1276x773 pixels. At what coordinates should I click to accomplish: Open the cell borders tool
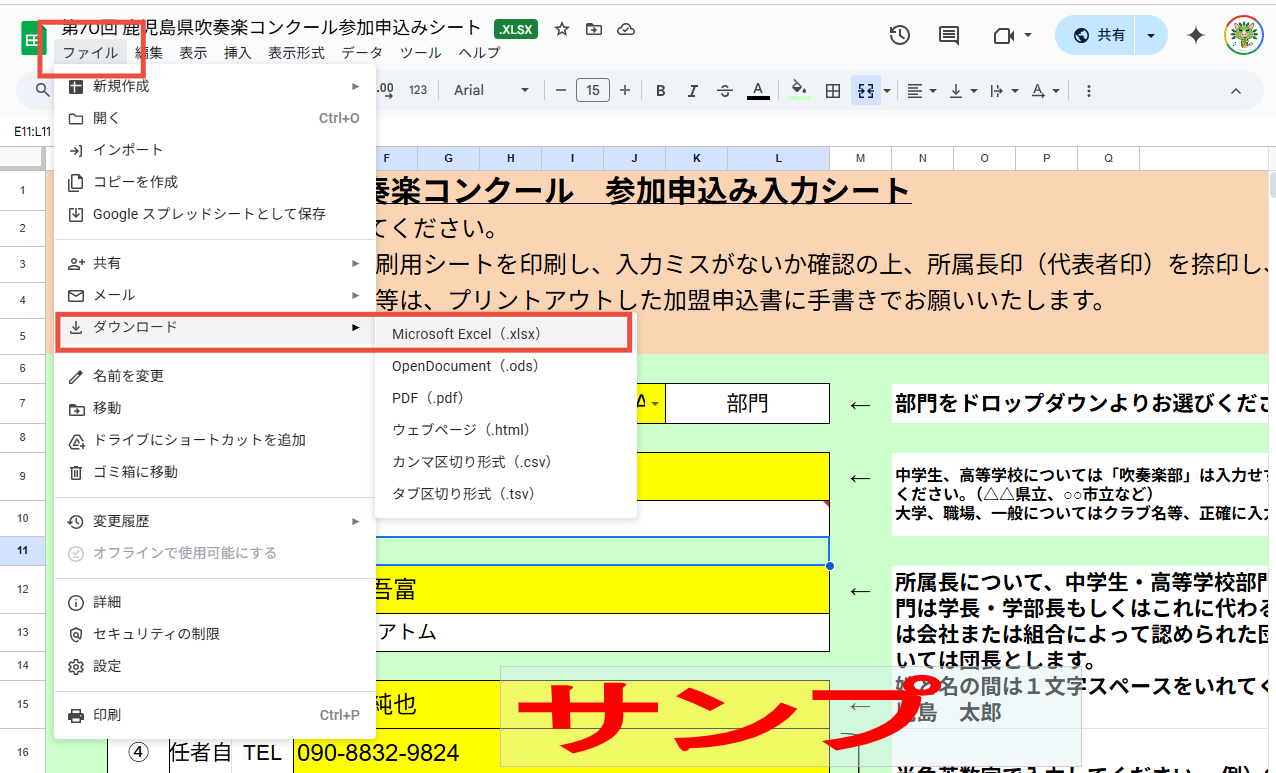[832, 91]
